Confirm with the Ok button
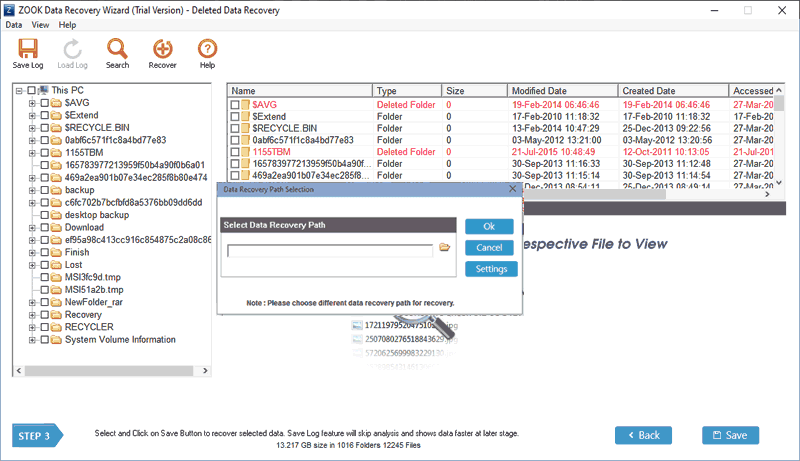The height and width of the screenshot is (461, 800). coord(489,226)
